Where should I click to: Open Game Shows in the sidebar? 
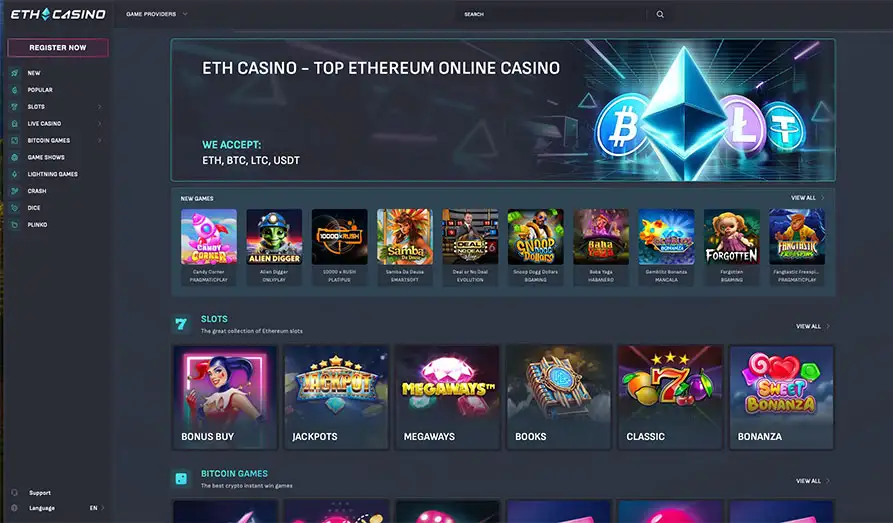point(46,157)
